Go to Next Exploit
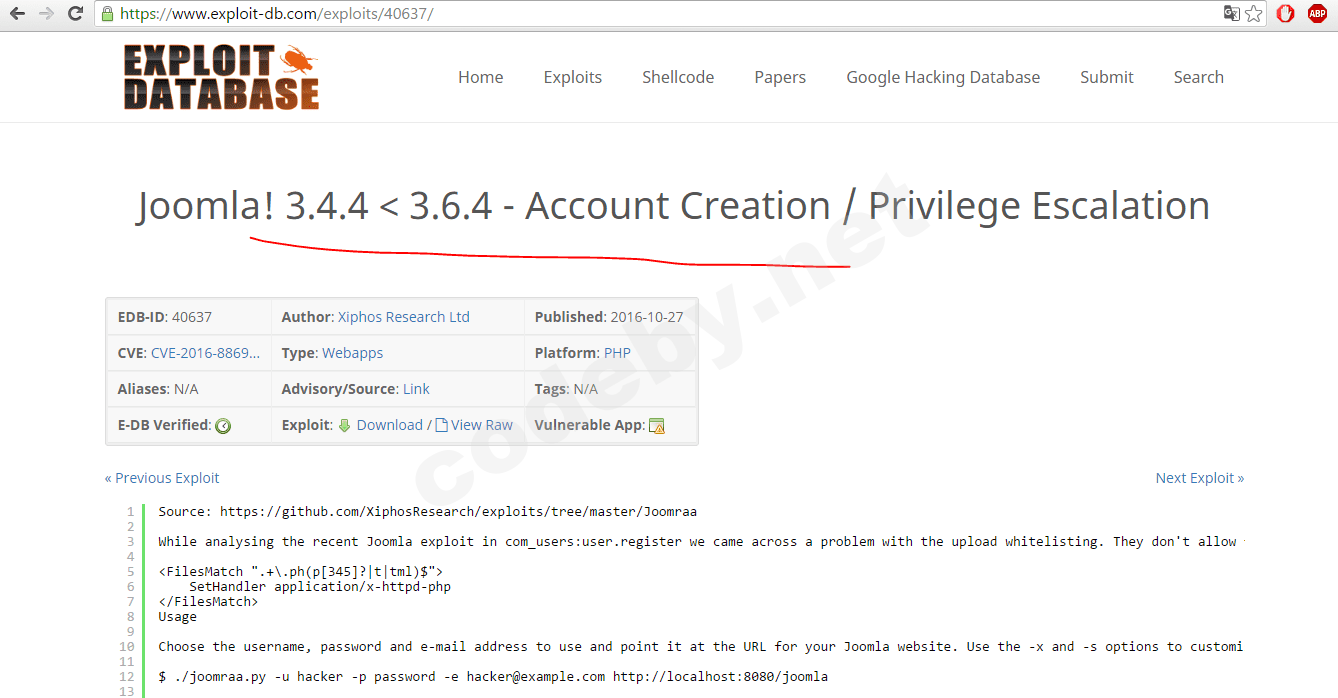Viewport: 1338px width, 698px height. pyautogui.click(x=1200, y=478)
